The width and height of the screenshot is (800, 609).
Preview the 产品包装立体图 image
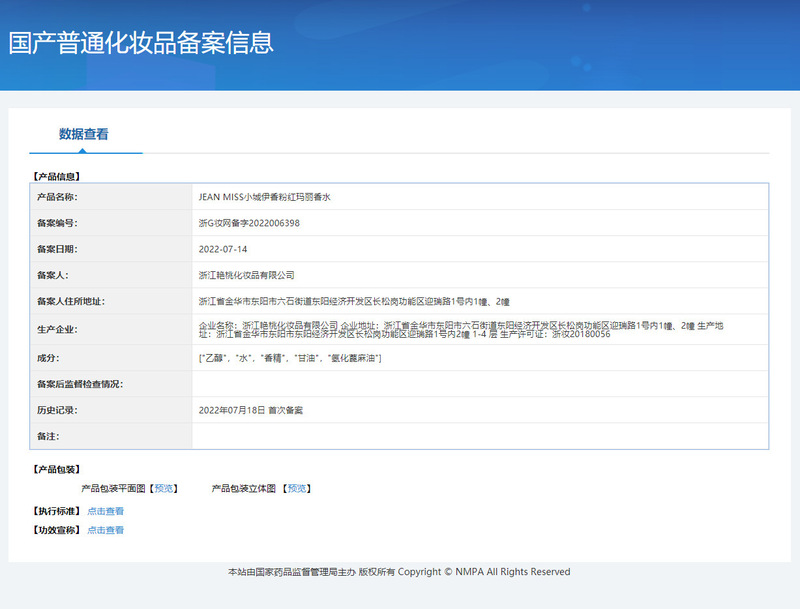tap(297, 489)
